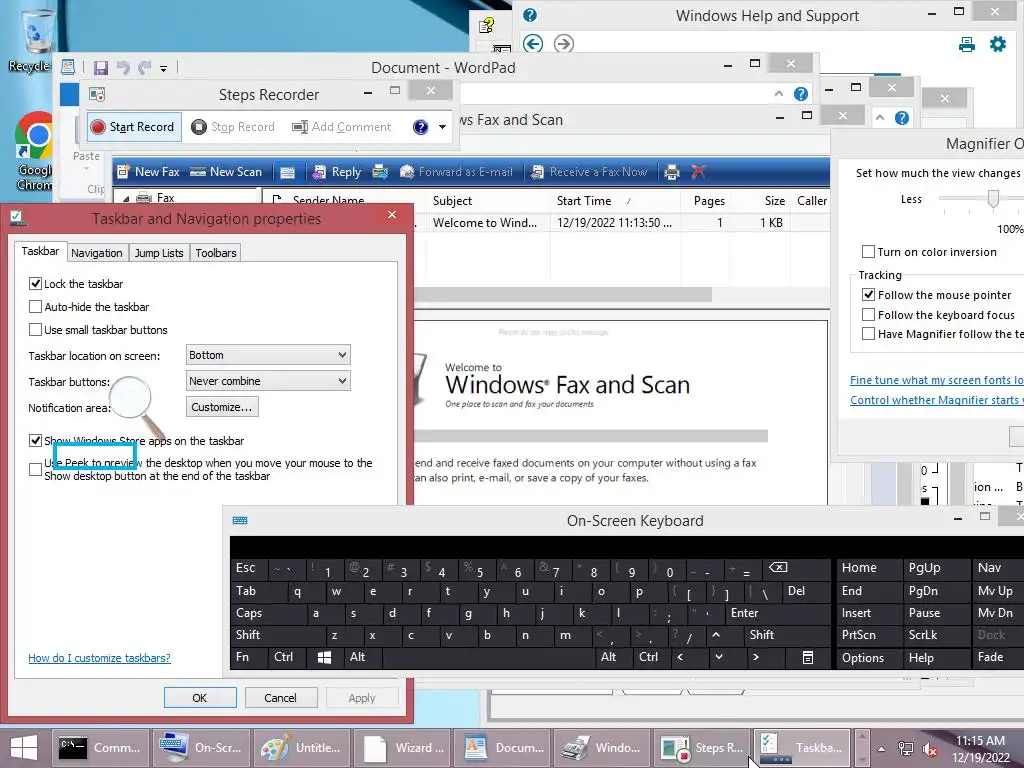Enable Auto-hide the taskbar

click(x=35, y=306)
